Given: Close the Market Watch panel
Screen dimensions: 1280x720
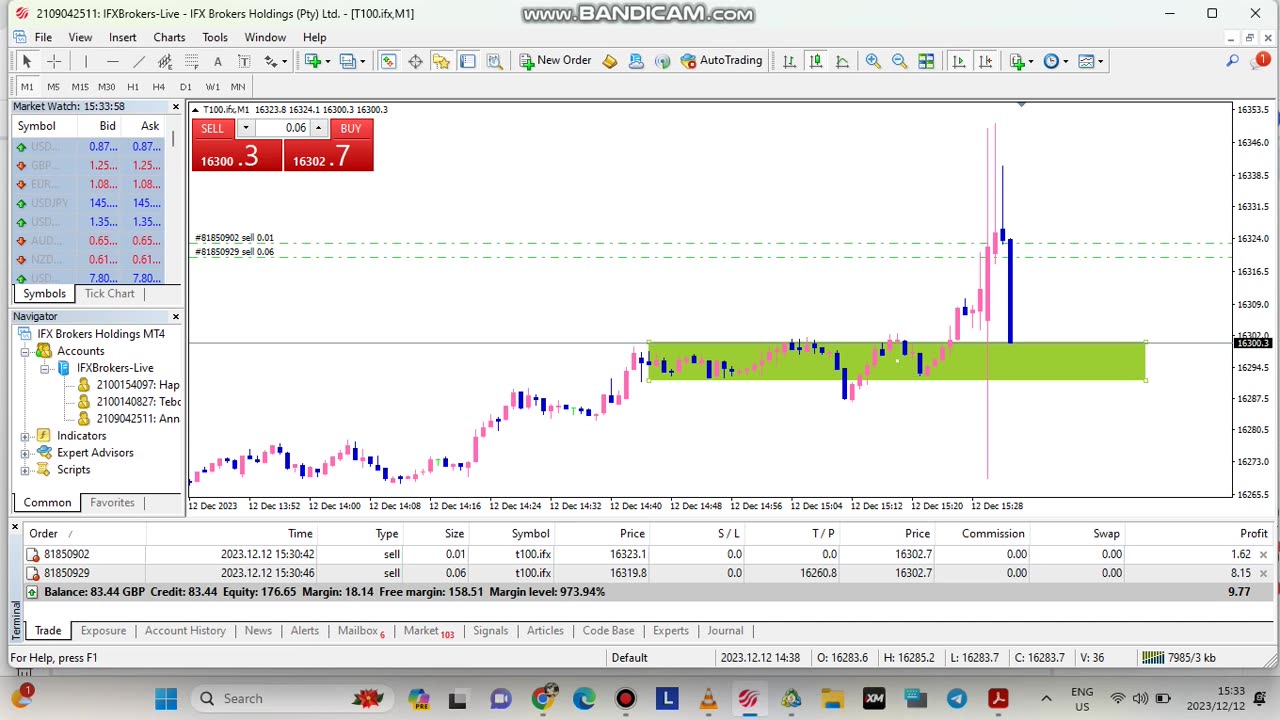Looking at the screenshot, I should click(176, 106).
